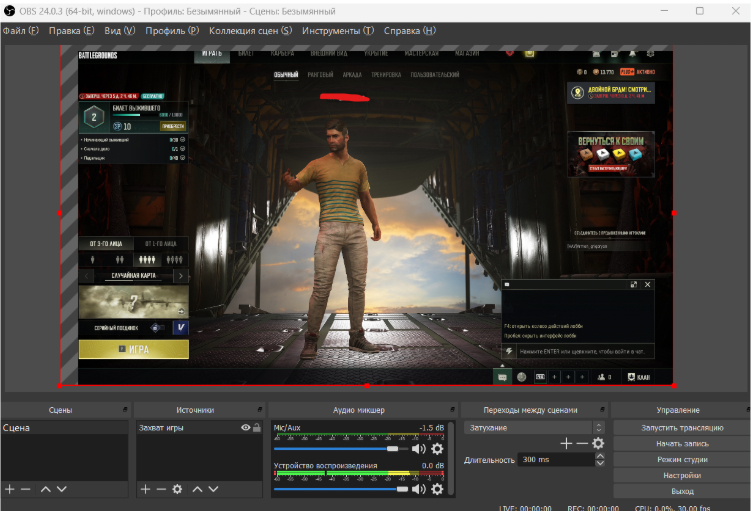Open the Инструменты menu
This screenshot has width=751, height=511.
[x=338, y=31]
